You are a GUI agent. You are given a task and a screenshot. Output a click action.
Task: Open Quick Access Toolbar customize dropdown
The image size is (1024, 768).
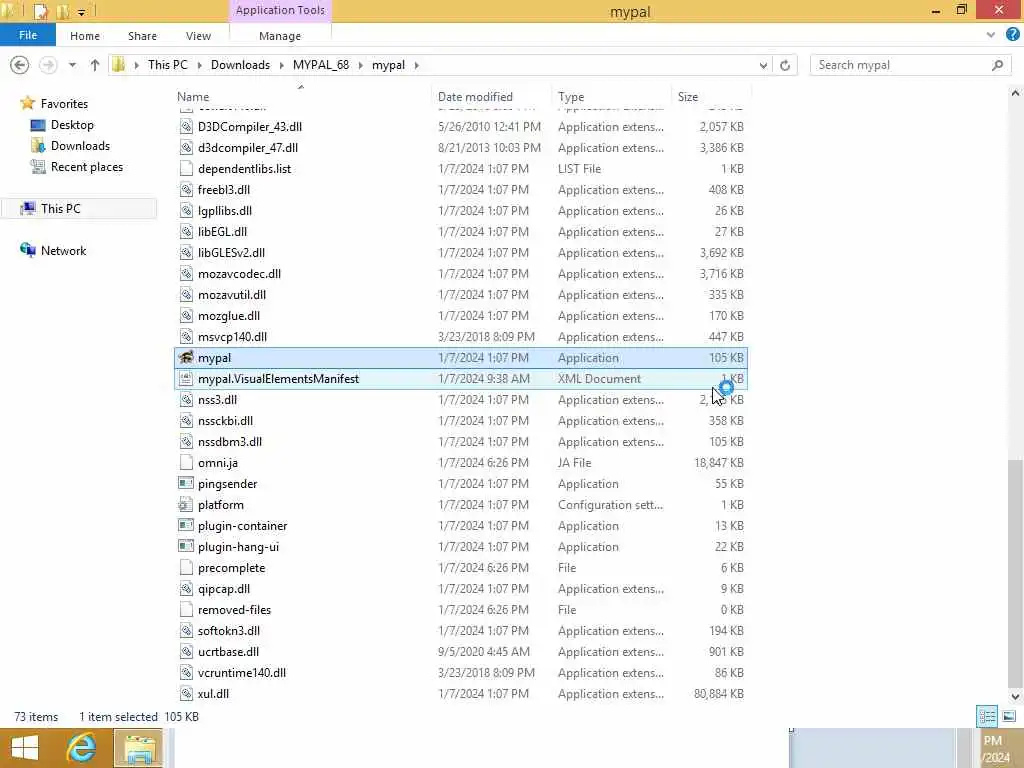tap(82, 12)
